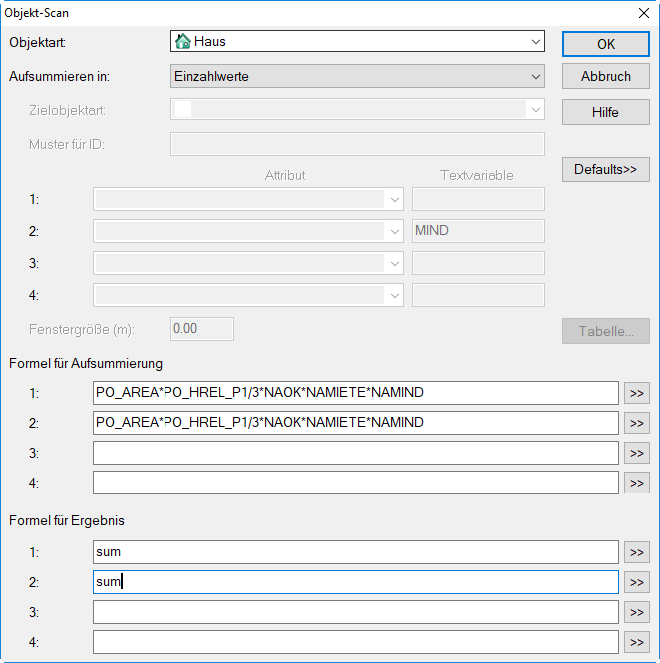This screenshot has height=663, width=660.
Task: Expand options with Defaults>> button
Action: (605, 170)
